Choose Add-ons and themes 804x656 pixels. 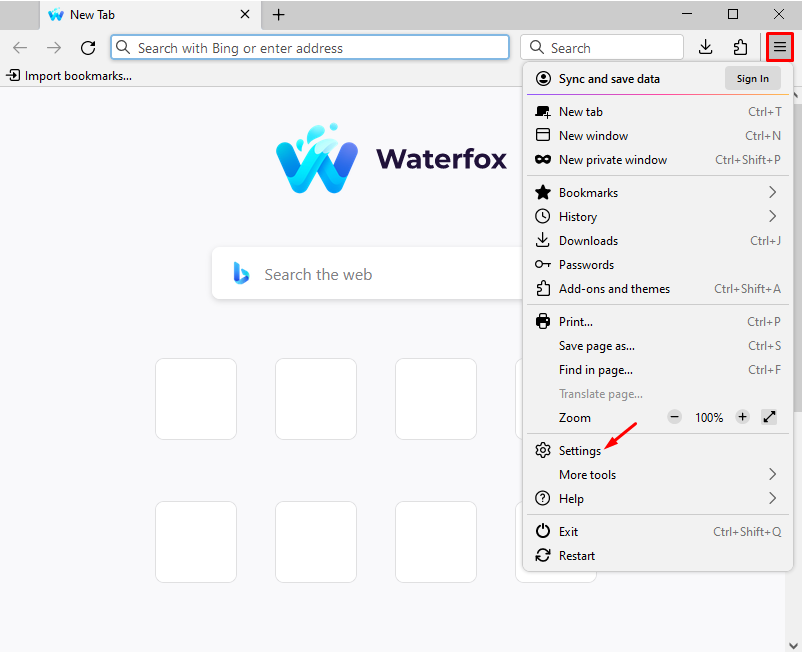[614, 288]
